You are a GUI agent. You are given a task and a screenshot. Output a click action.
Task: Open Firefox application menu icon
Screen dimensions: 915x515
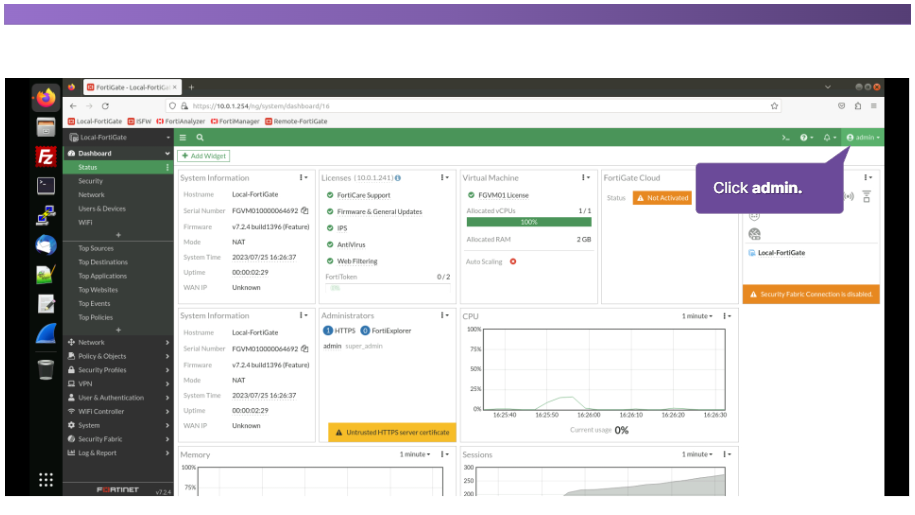[874, 106]
